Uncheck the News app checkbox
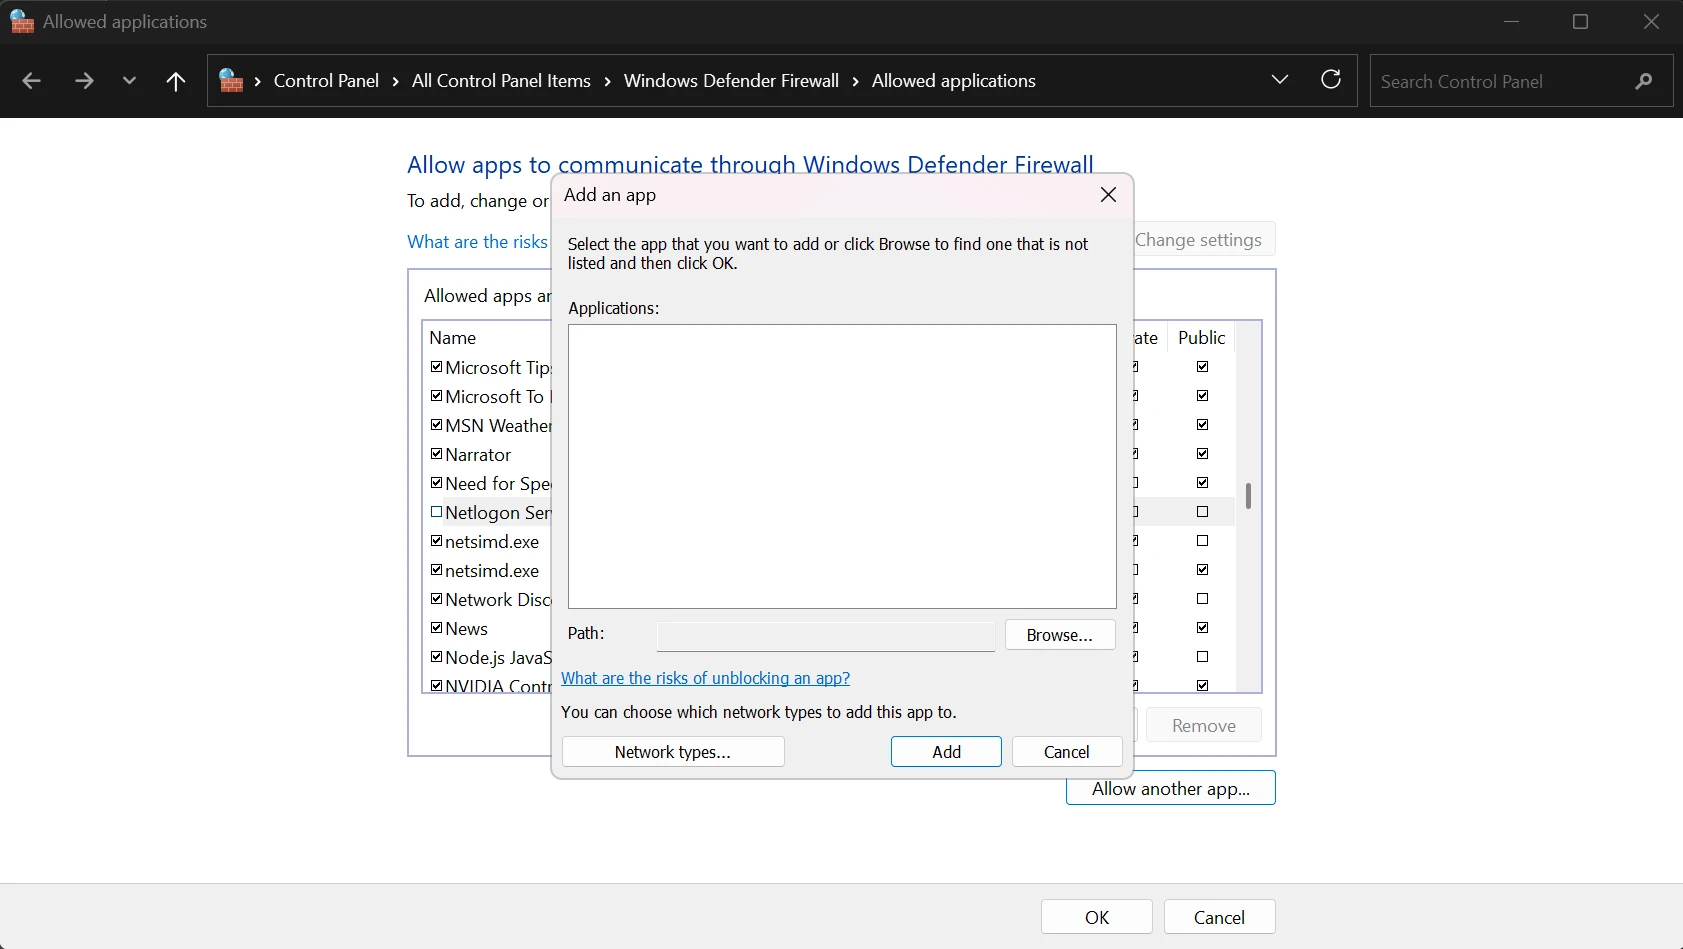 (436, 628)
